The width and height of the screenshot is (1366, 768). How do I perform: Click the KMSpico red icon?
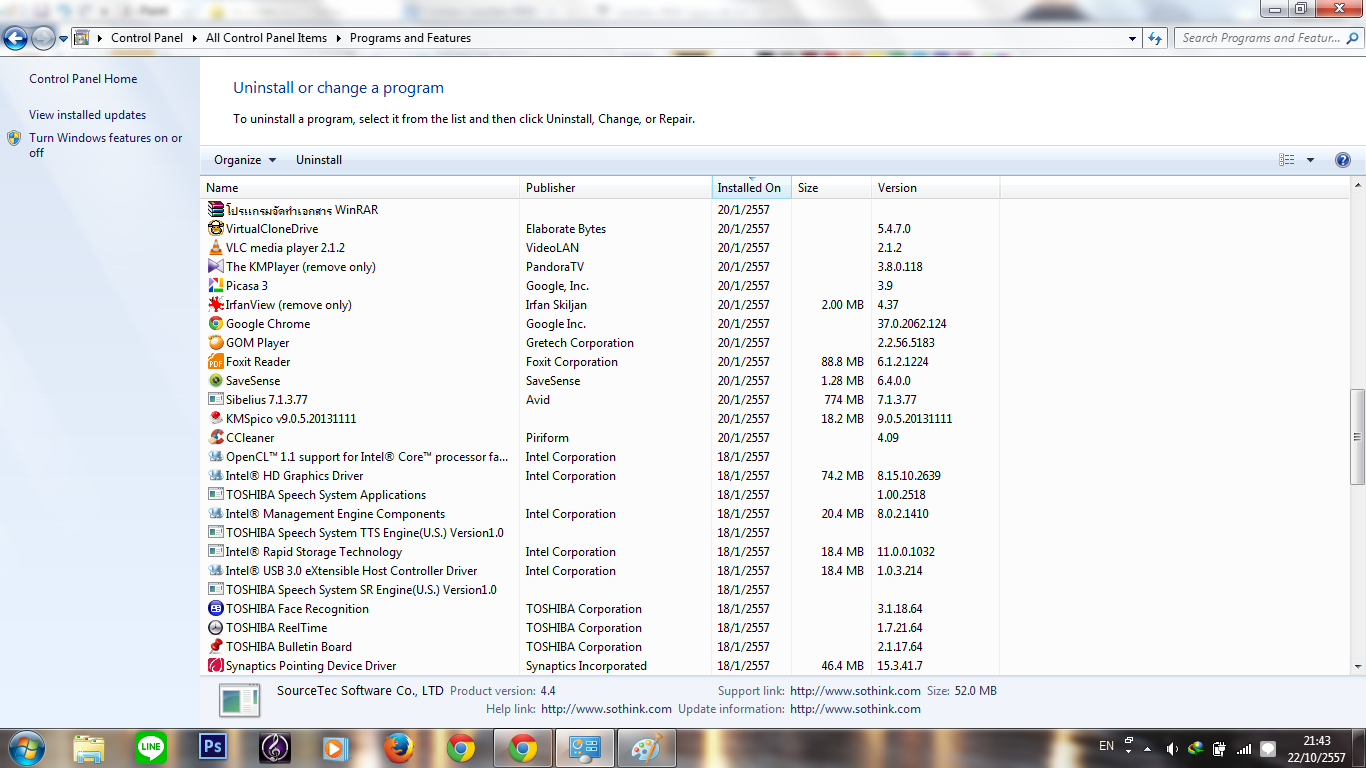pos(215,419)
